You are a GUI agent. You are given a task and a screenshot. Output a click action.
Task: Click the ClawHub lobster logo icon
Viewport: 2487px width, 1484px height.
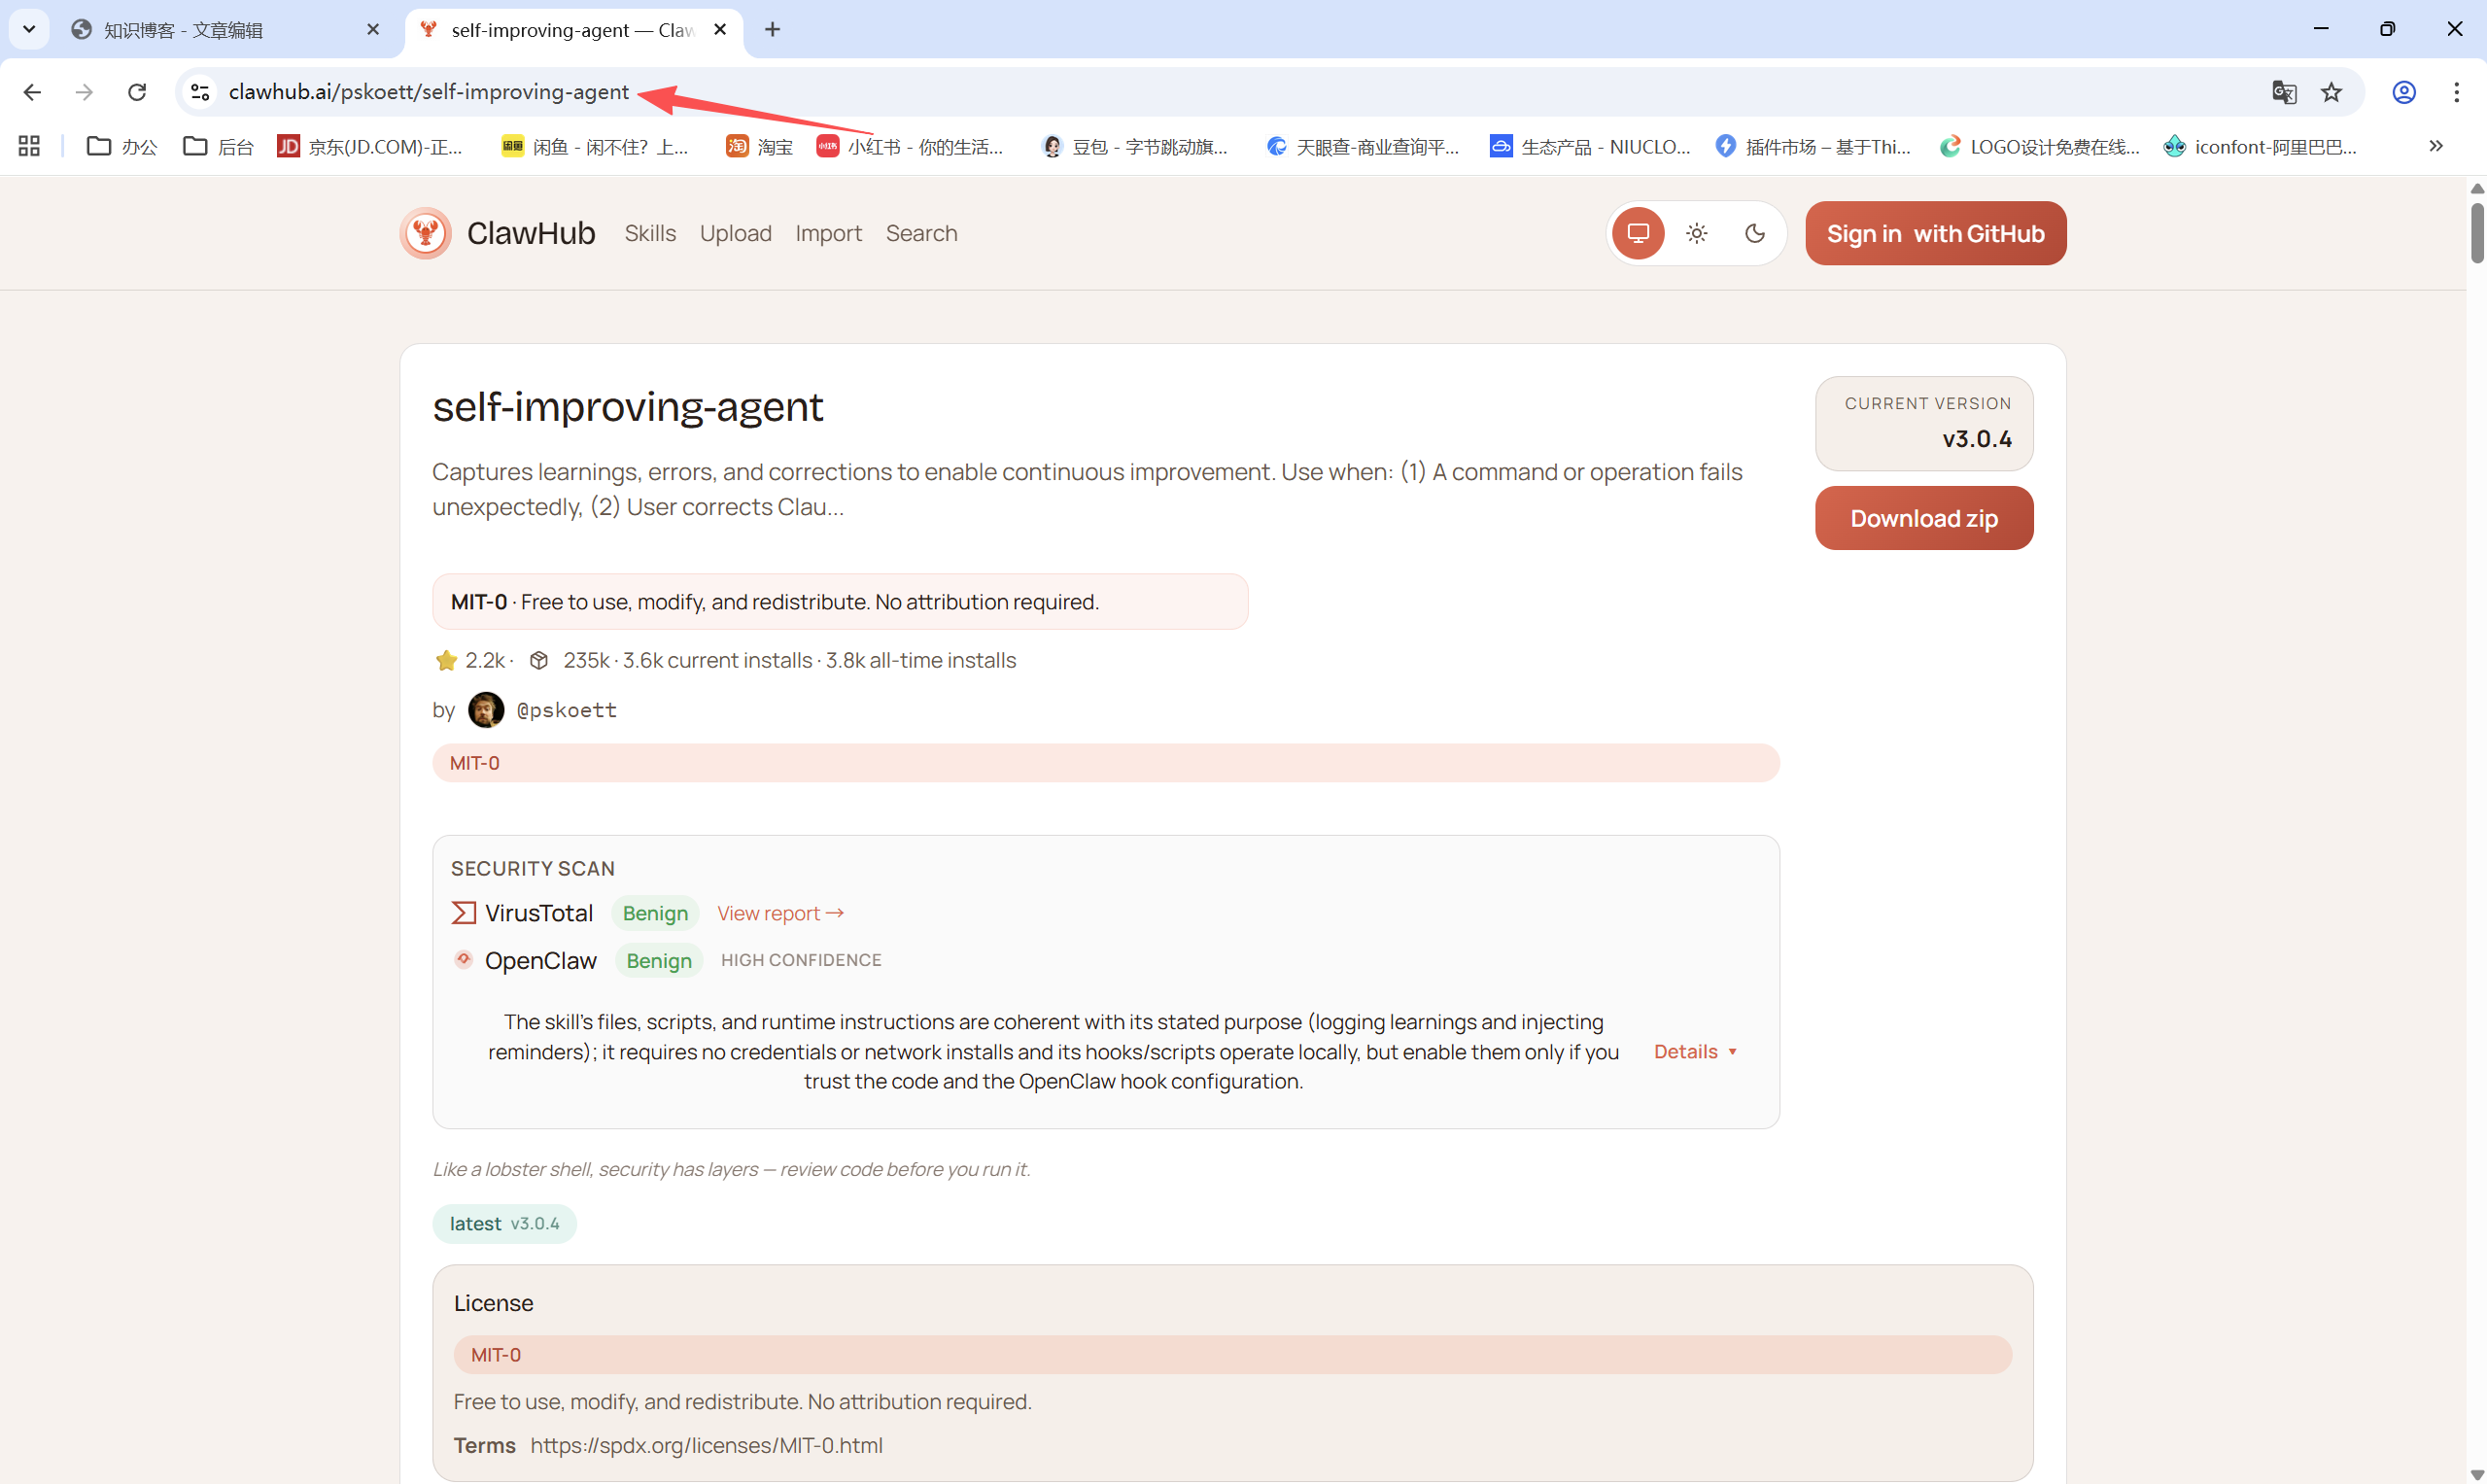click(426, 233)
